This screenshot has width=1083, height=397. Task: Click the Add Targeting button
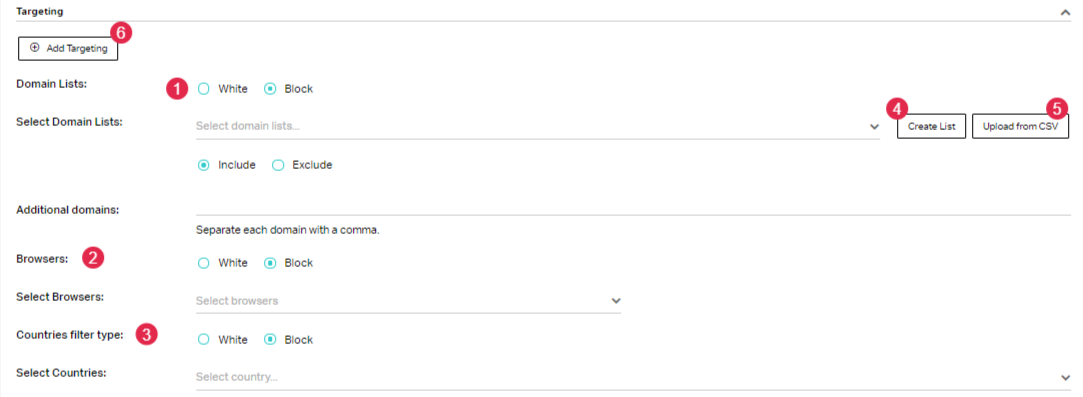(68, 48)
